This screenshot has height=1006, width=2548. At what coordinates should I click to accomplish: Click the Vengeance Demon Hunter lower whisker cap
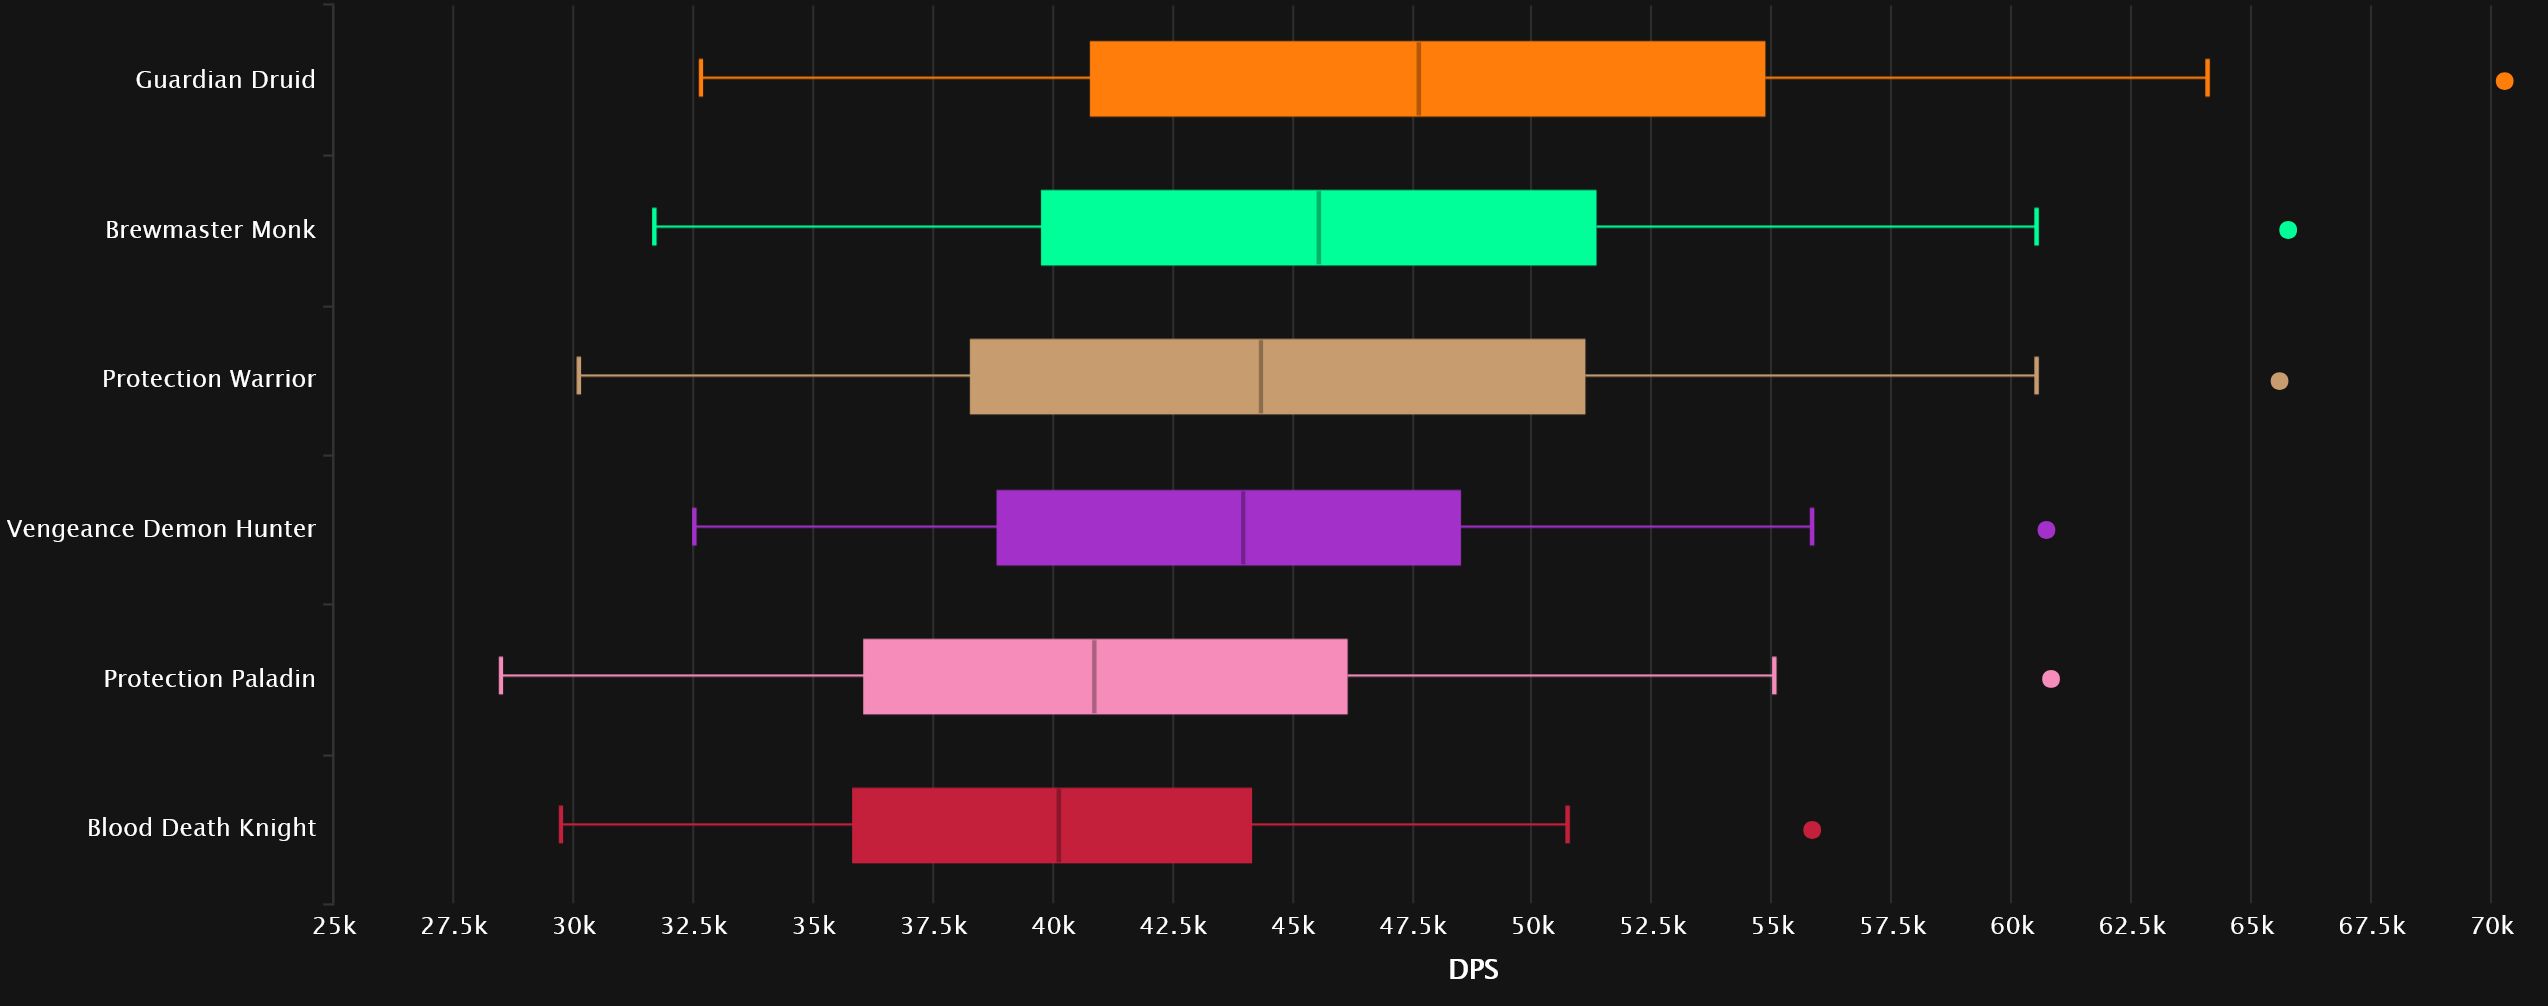(694, 527)
